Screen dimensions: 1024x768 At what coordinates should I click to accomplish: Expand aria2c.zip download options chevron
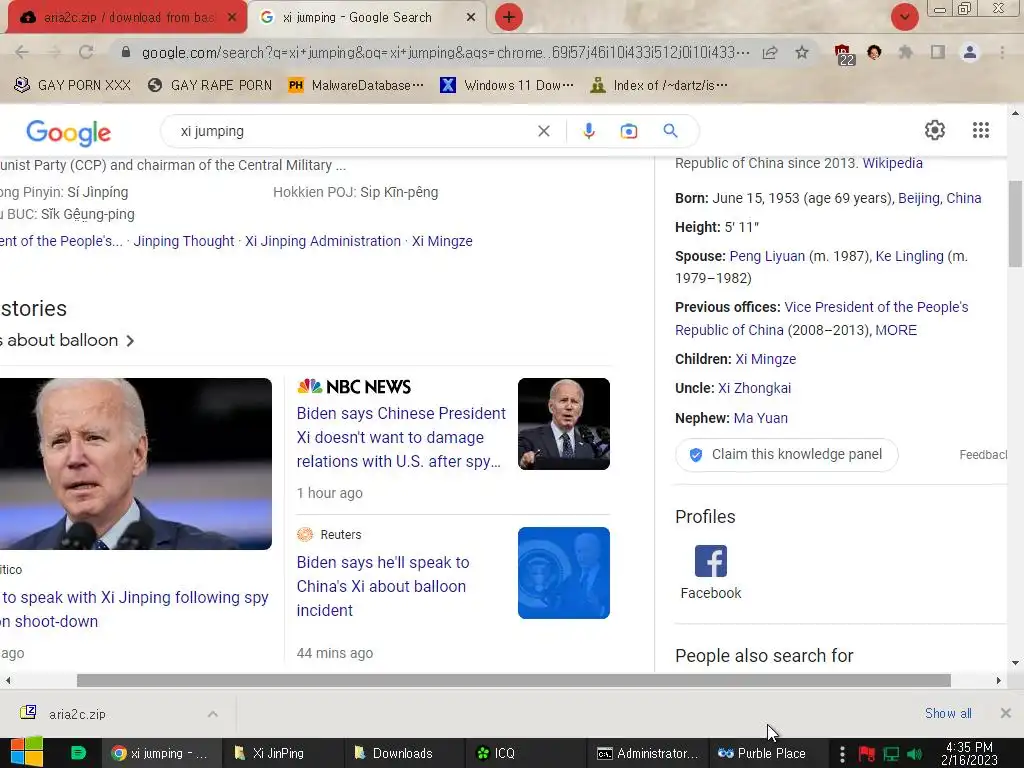click(212, 714)
